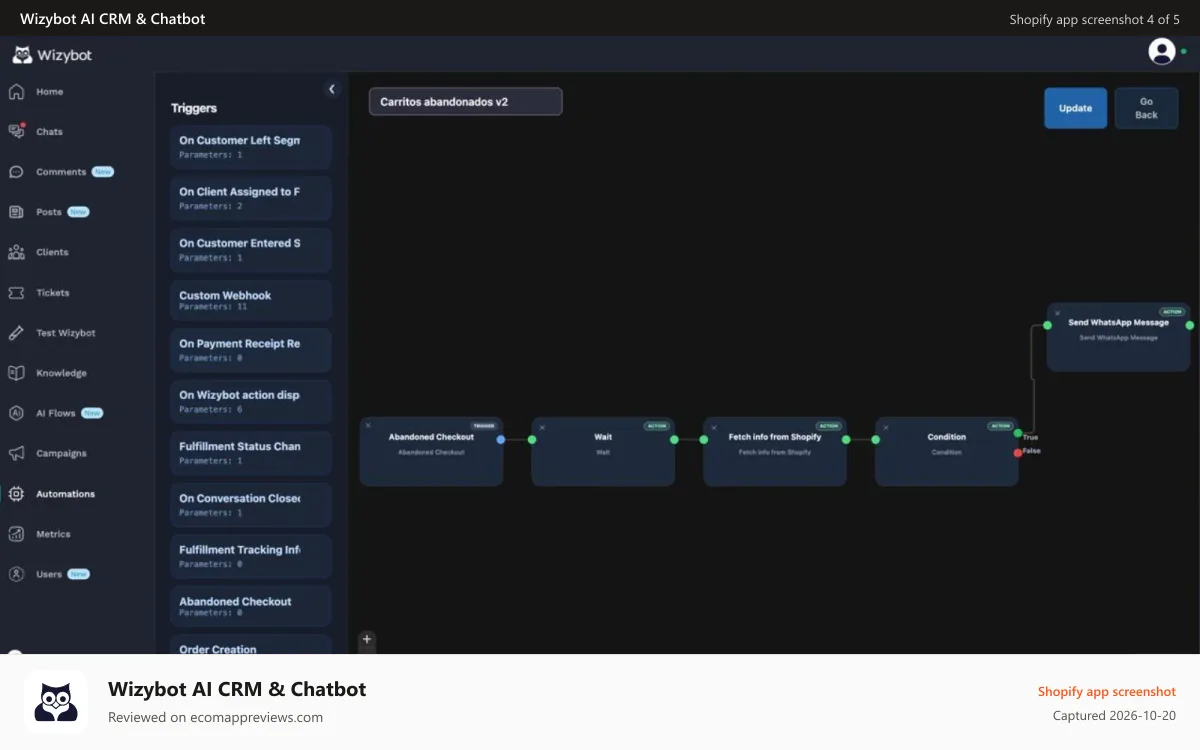
Task: Open Campaigns in the sidebar menu
Action: (62, 453)
